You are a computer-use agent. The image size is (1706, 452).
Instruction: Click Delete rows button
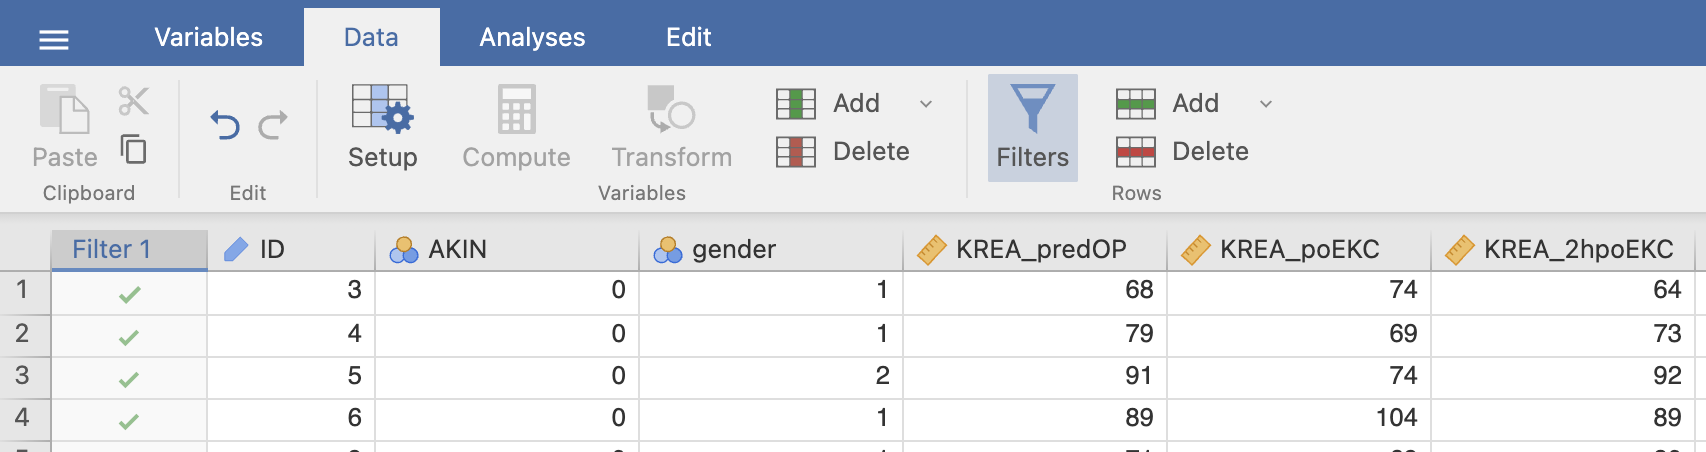[x=1183, y=151]
